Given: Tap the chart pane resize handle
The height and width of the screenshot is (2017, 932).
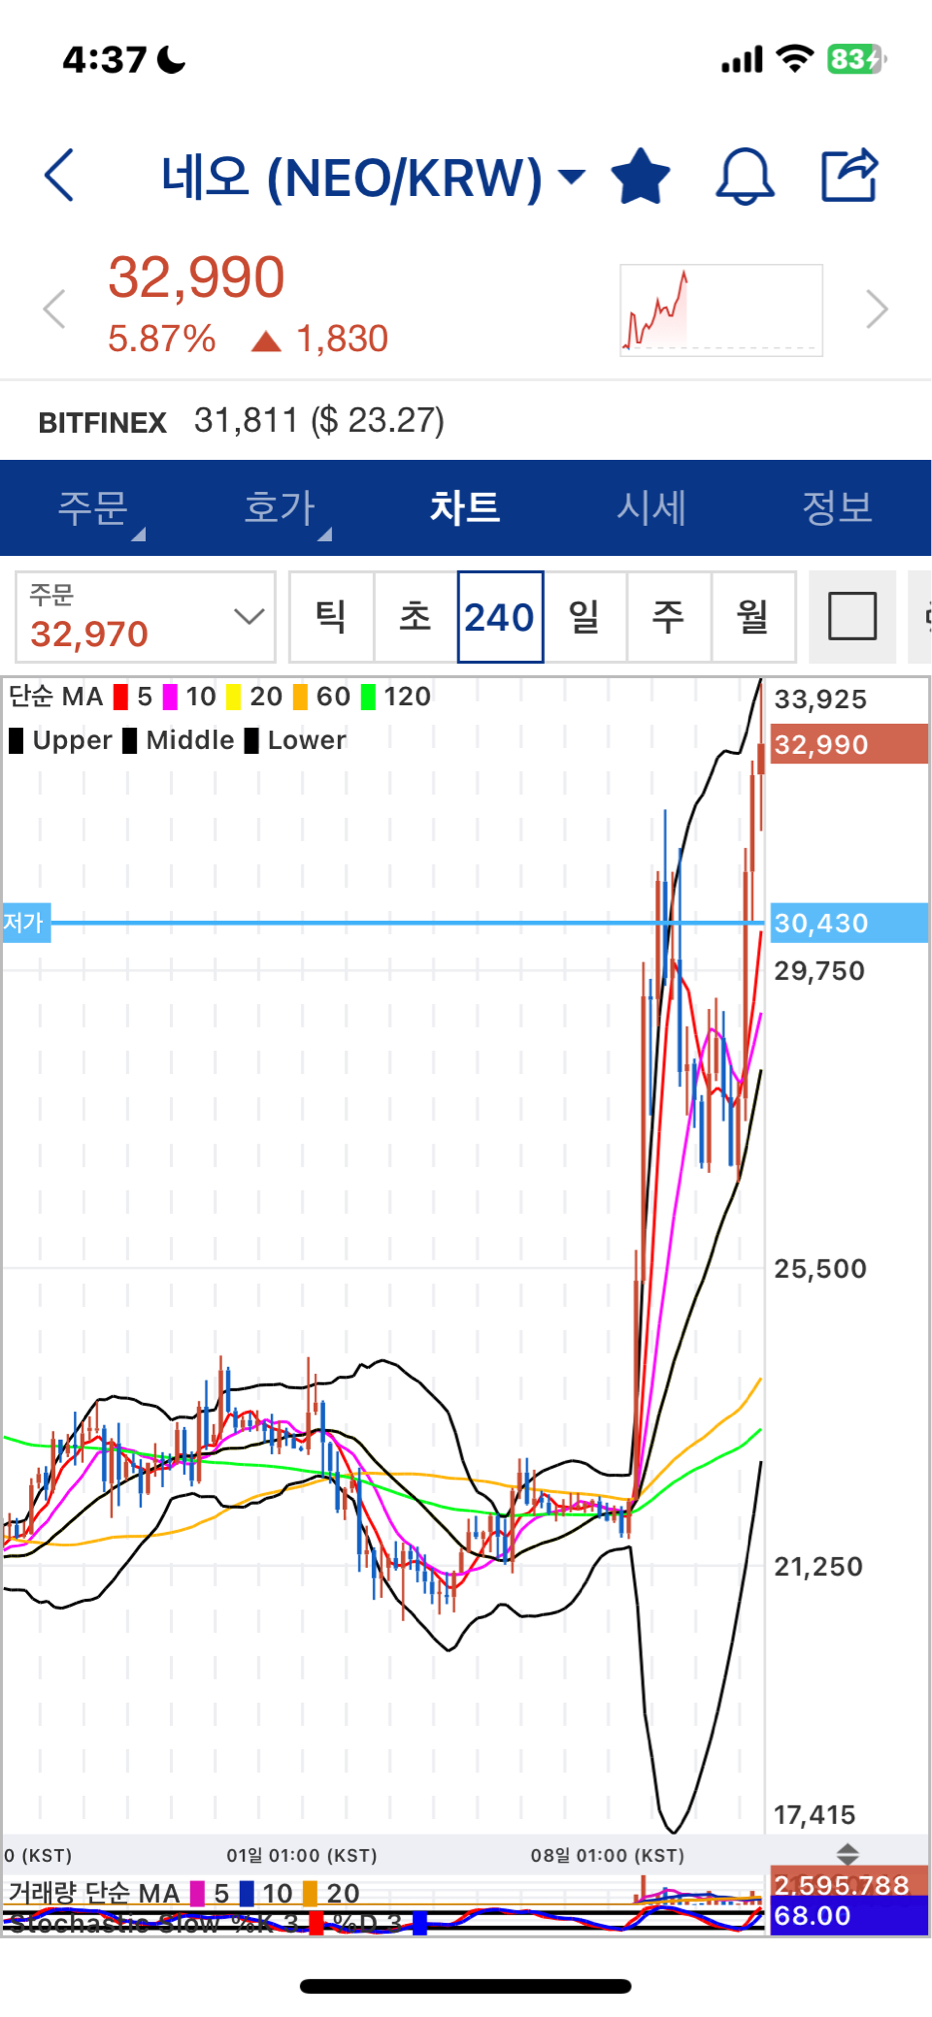Looking at the screenshot, I should tap(847, 1854).
